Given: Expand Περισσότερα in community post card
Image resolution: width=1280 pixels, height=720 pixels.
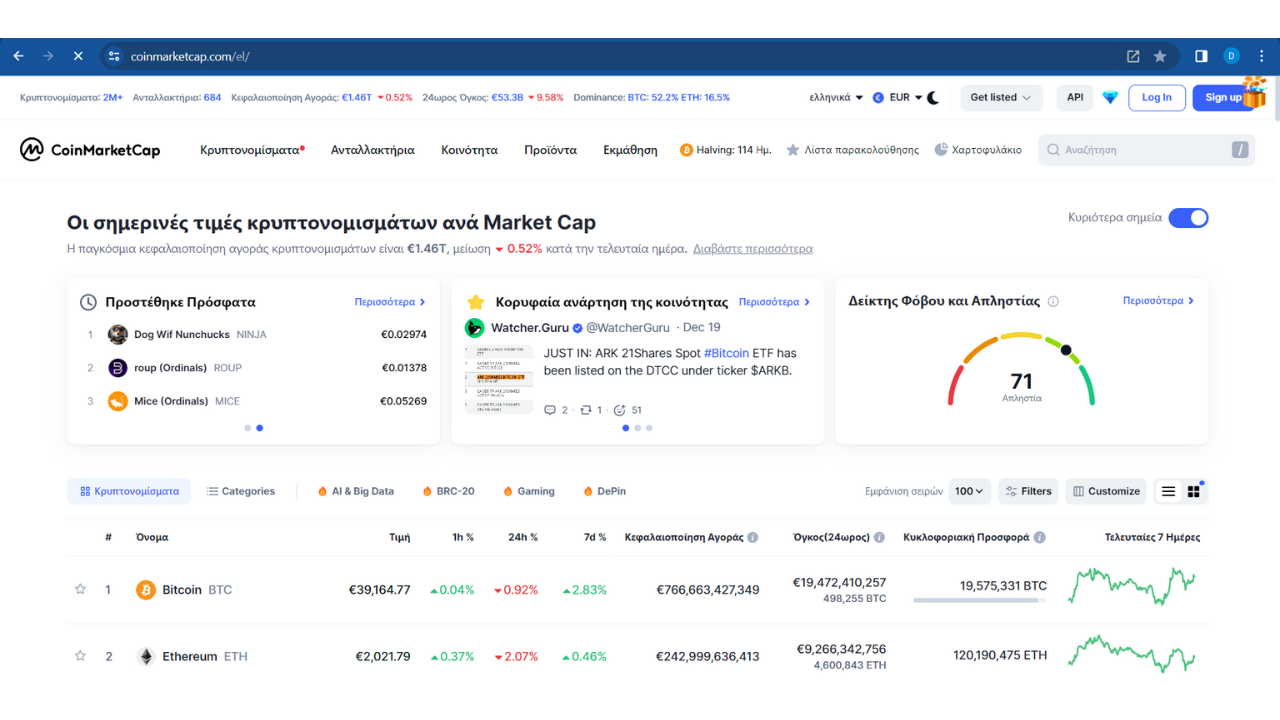Looking at the screenshot, I should point(774,301).
